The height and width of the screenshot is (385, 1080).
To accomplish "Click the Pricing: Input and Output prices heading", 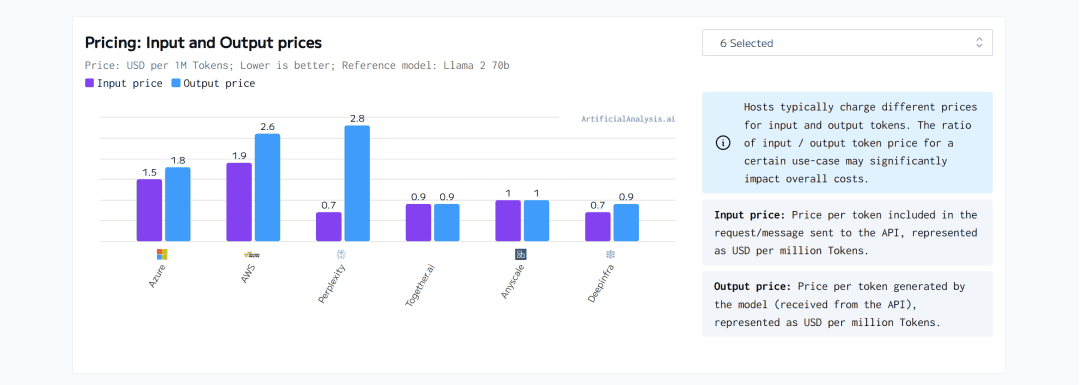I will pyautogui.click(x=203, y=43).
